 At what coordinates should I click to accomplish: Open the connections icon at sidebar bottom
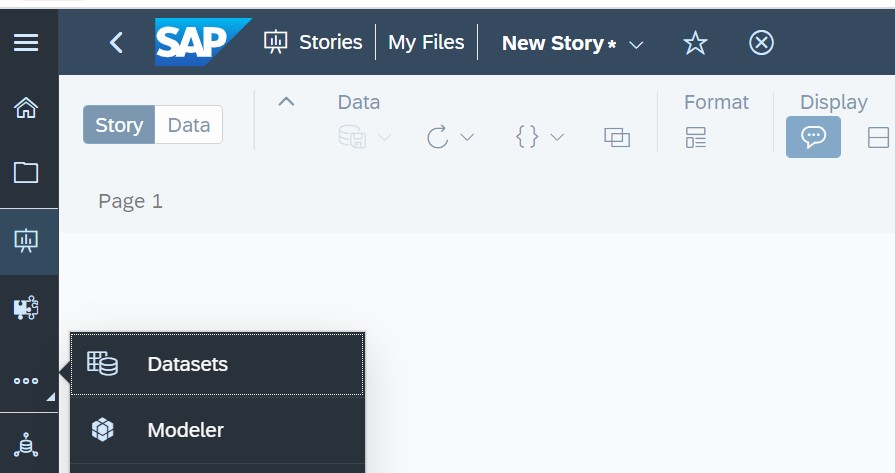tap(26, 445)
